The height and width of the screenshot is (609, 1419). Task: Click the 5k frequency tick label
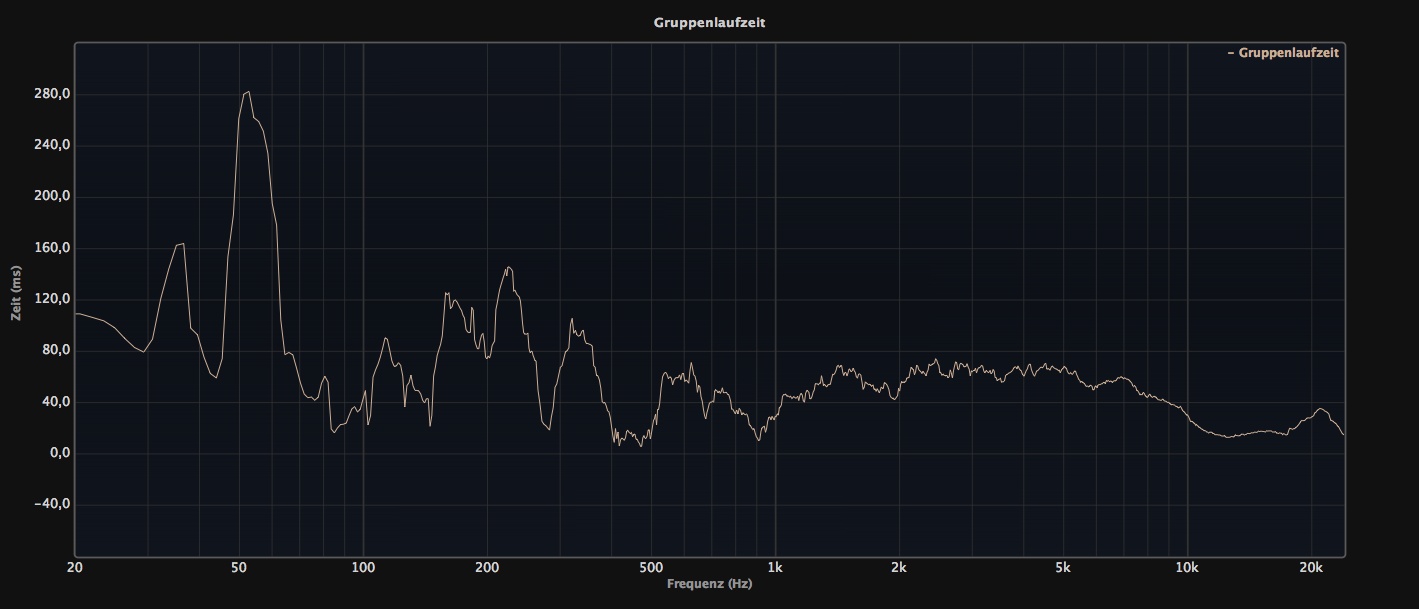[1063, 568]
